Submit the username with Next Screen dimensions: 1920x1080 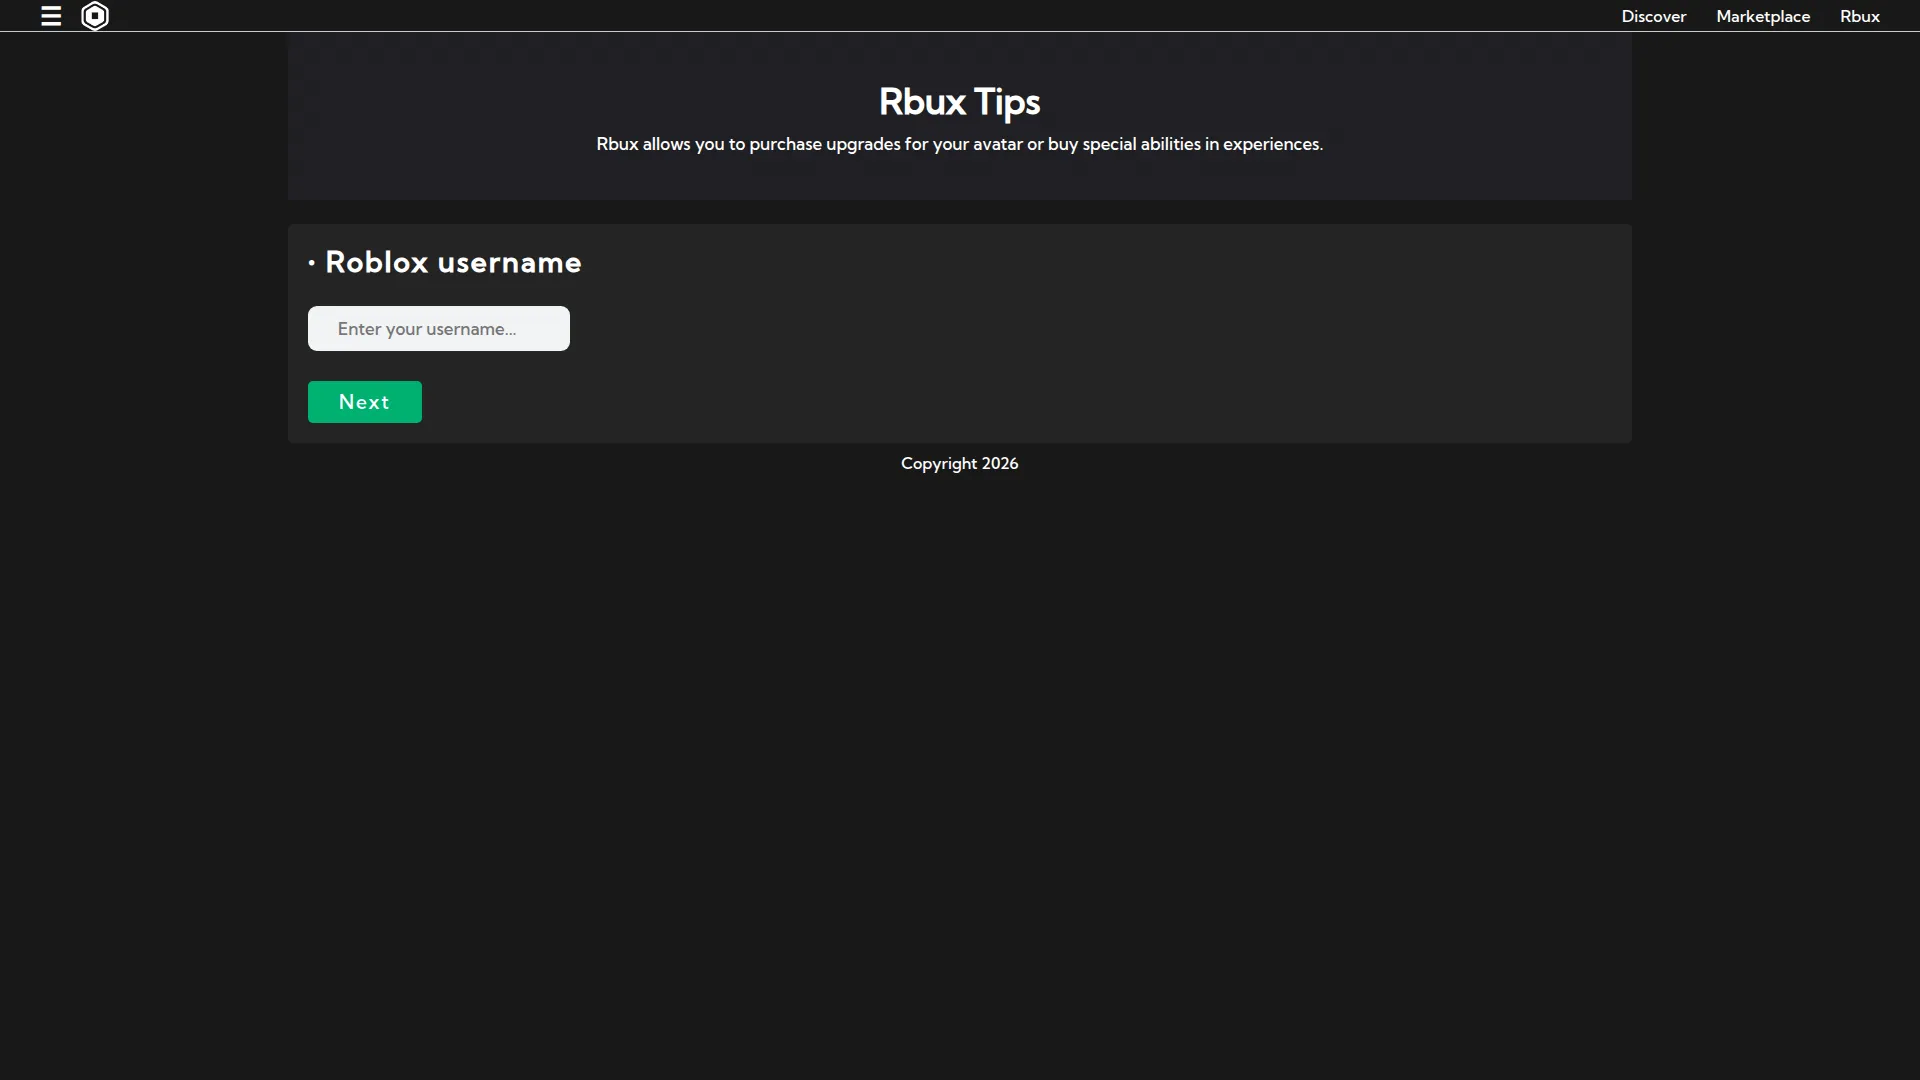click(365, 402)
